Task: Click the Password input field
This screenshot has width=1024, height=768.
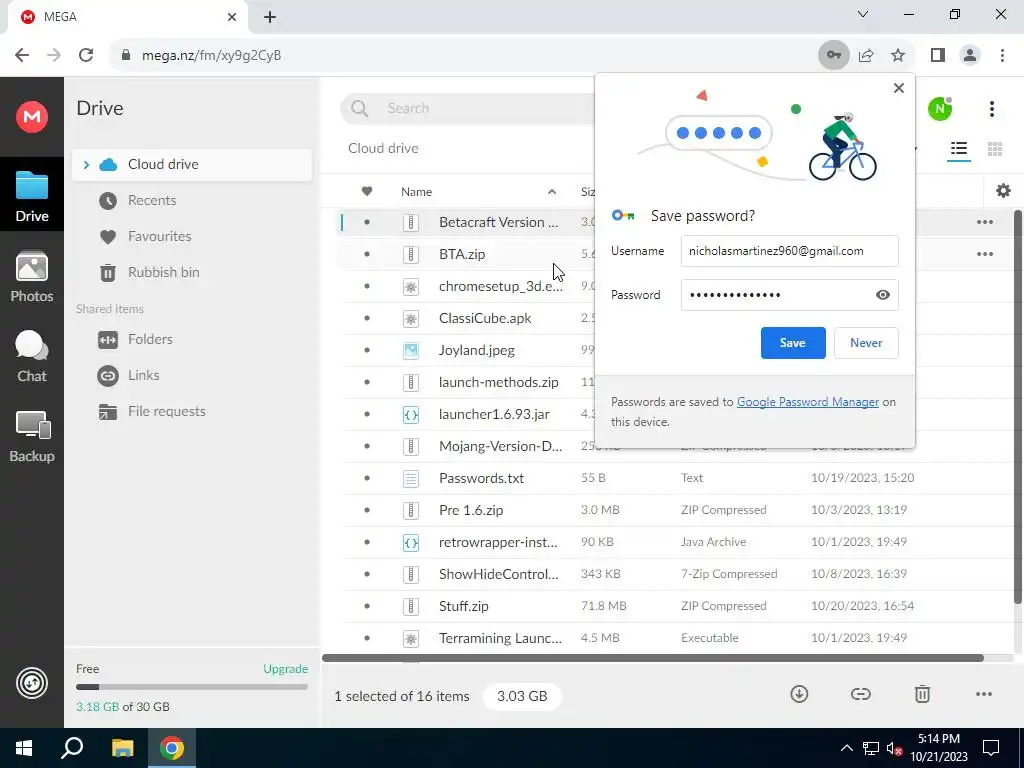Action: pyautogui.click(x=790, y=295)
